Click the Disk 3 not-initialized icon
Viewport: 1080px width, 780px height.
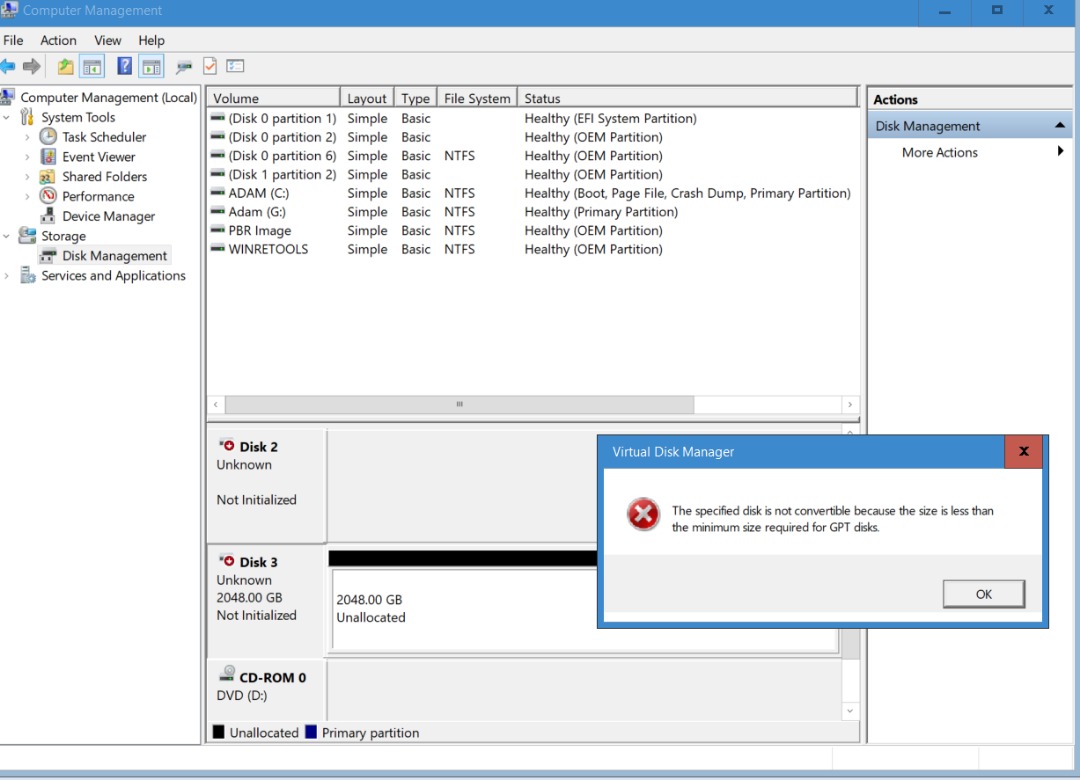pyautogui.click(x=227, y=561)
